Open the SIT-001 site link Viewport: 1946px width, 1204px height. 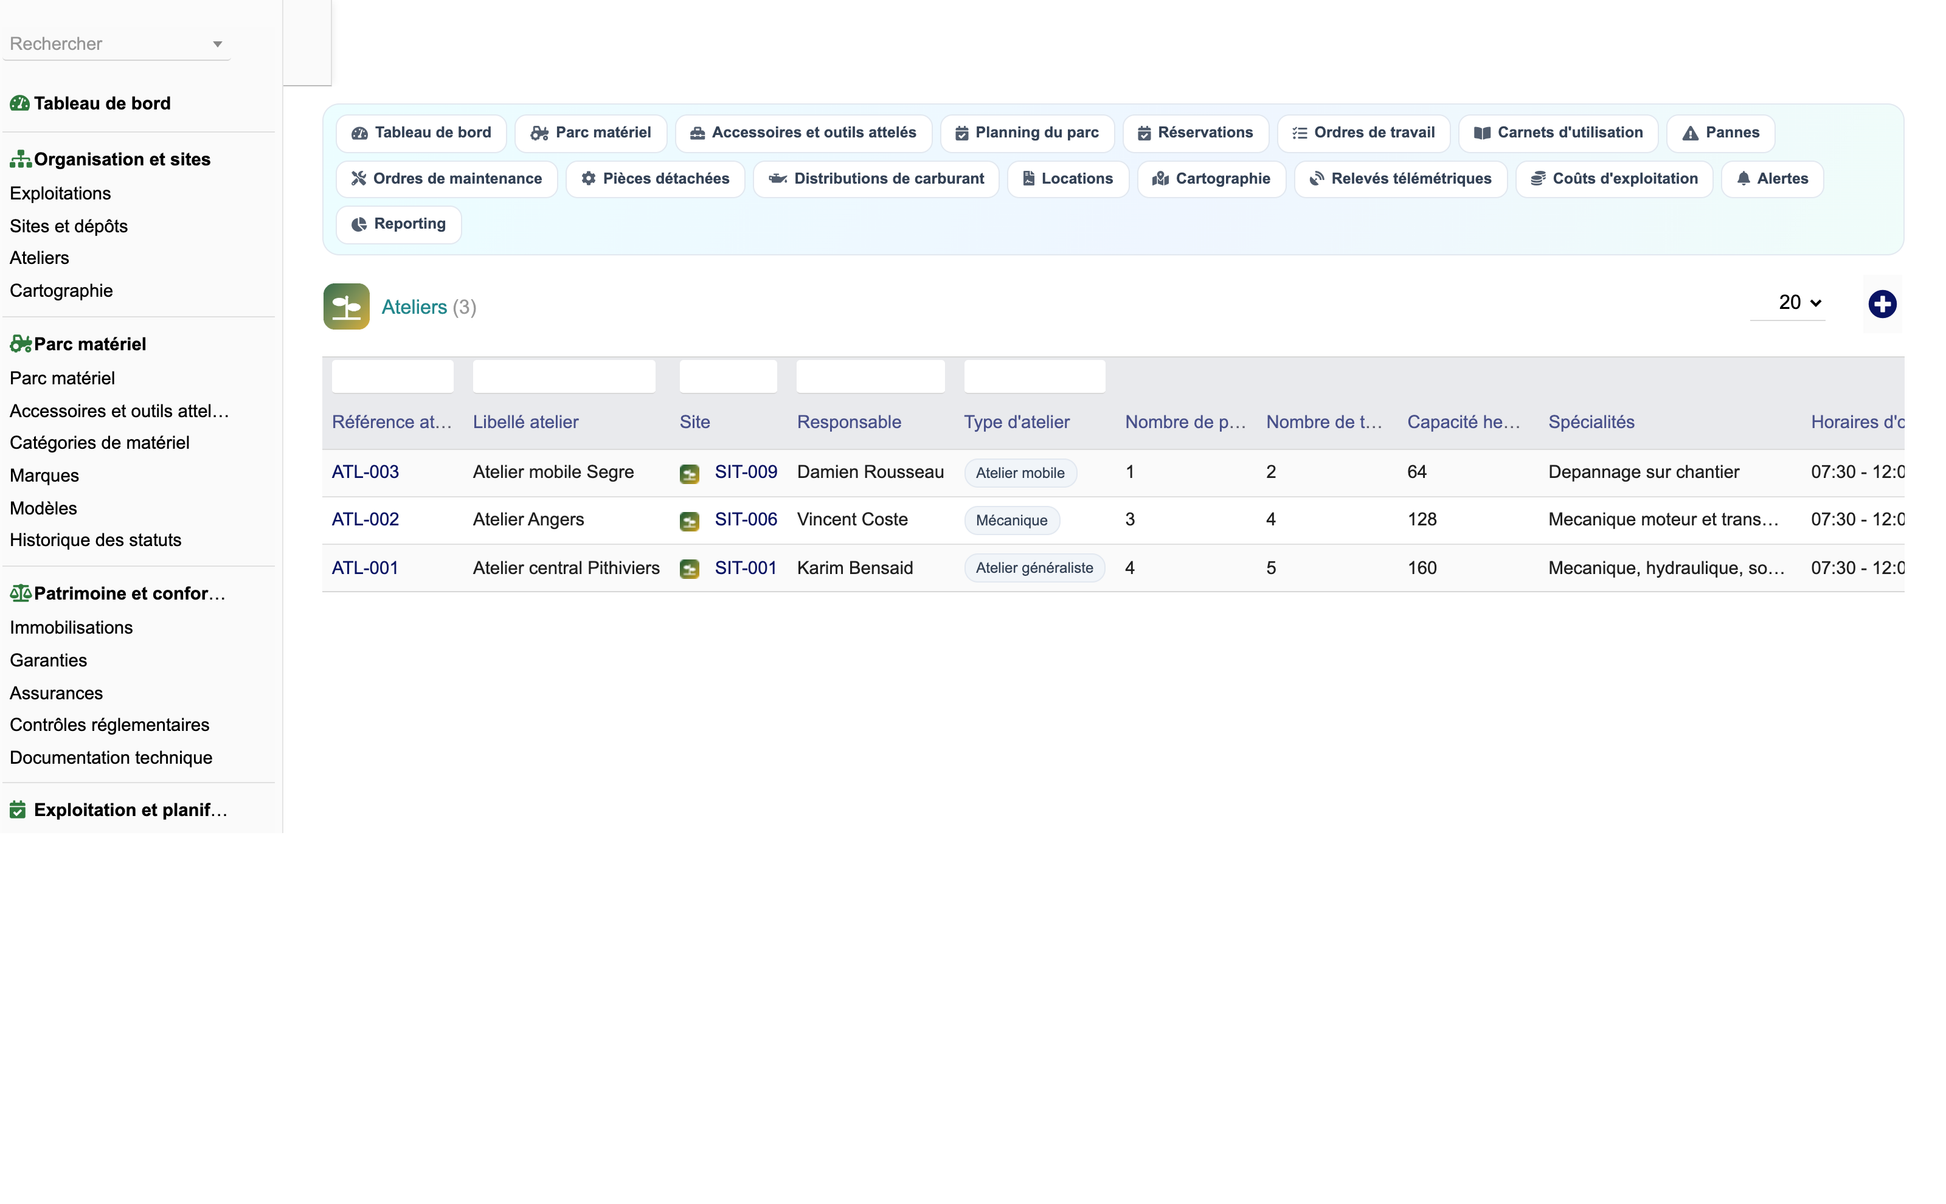746,568
